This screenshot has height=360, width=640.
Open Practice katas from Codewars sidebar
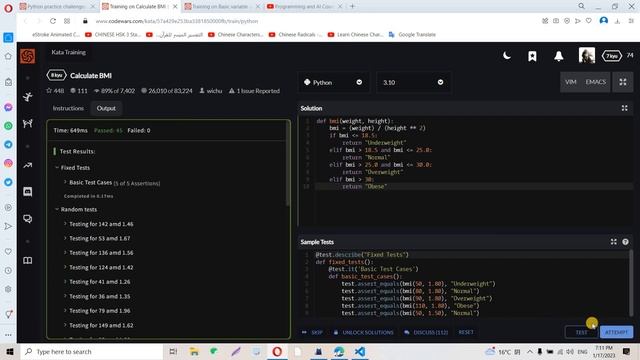(x=27, y=97)
